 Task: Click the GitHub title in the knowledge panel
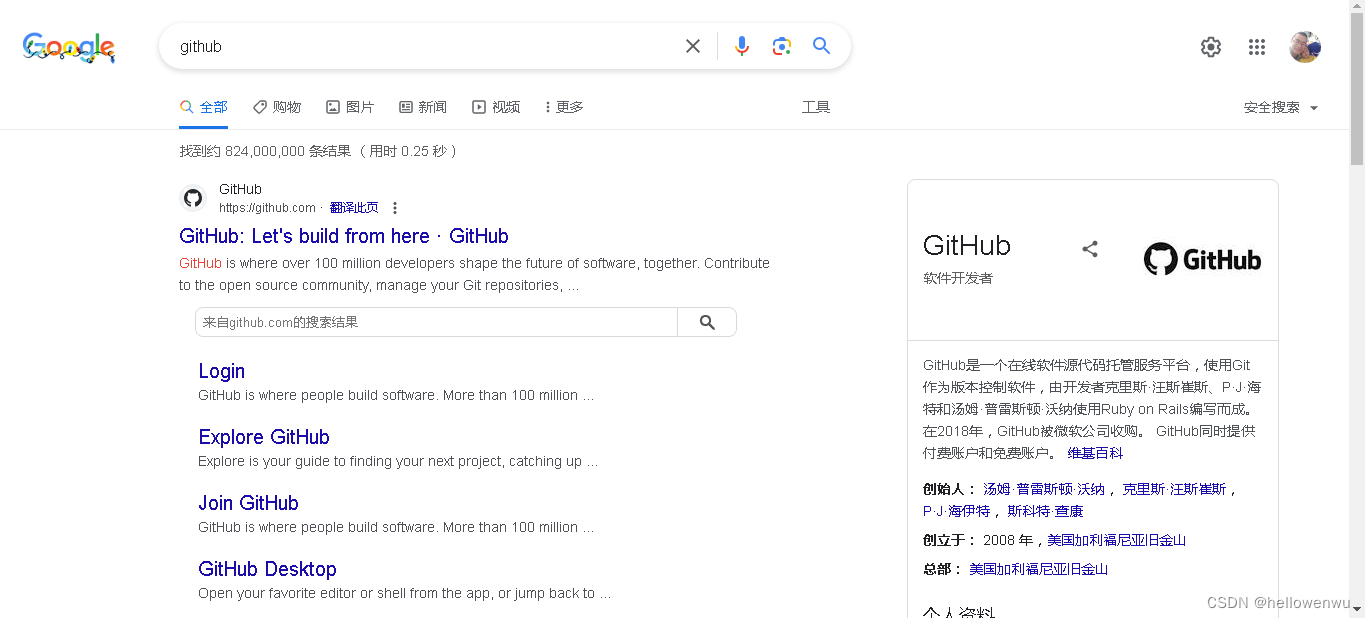point(967,246)
